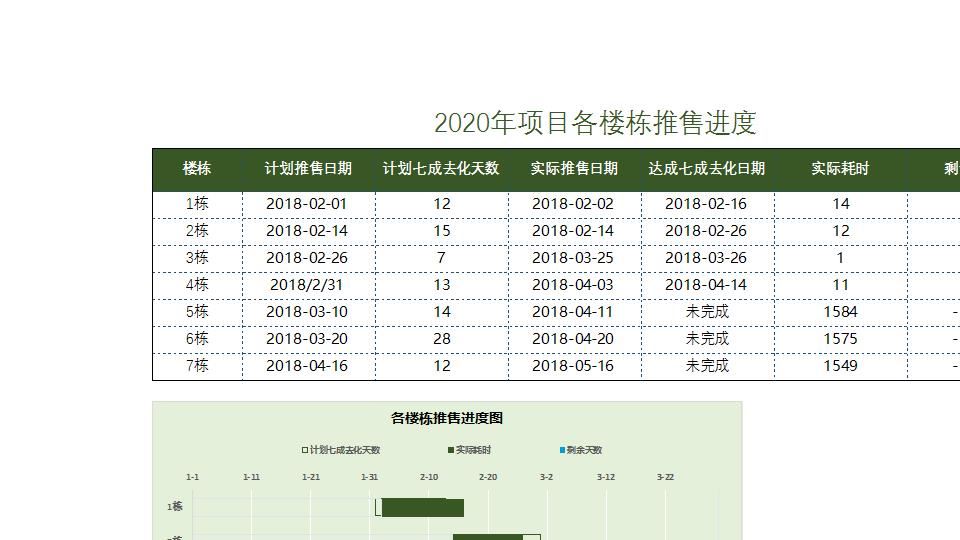This screenshot has width=960, height=540.
Task: Select the cell with value 28
Action: (441, 339)
